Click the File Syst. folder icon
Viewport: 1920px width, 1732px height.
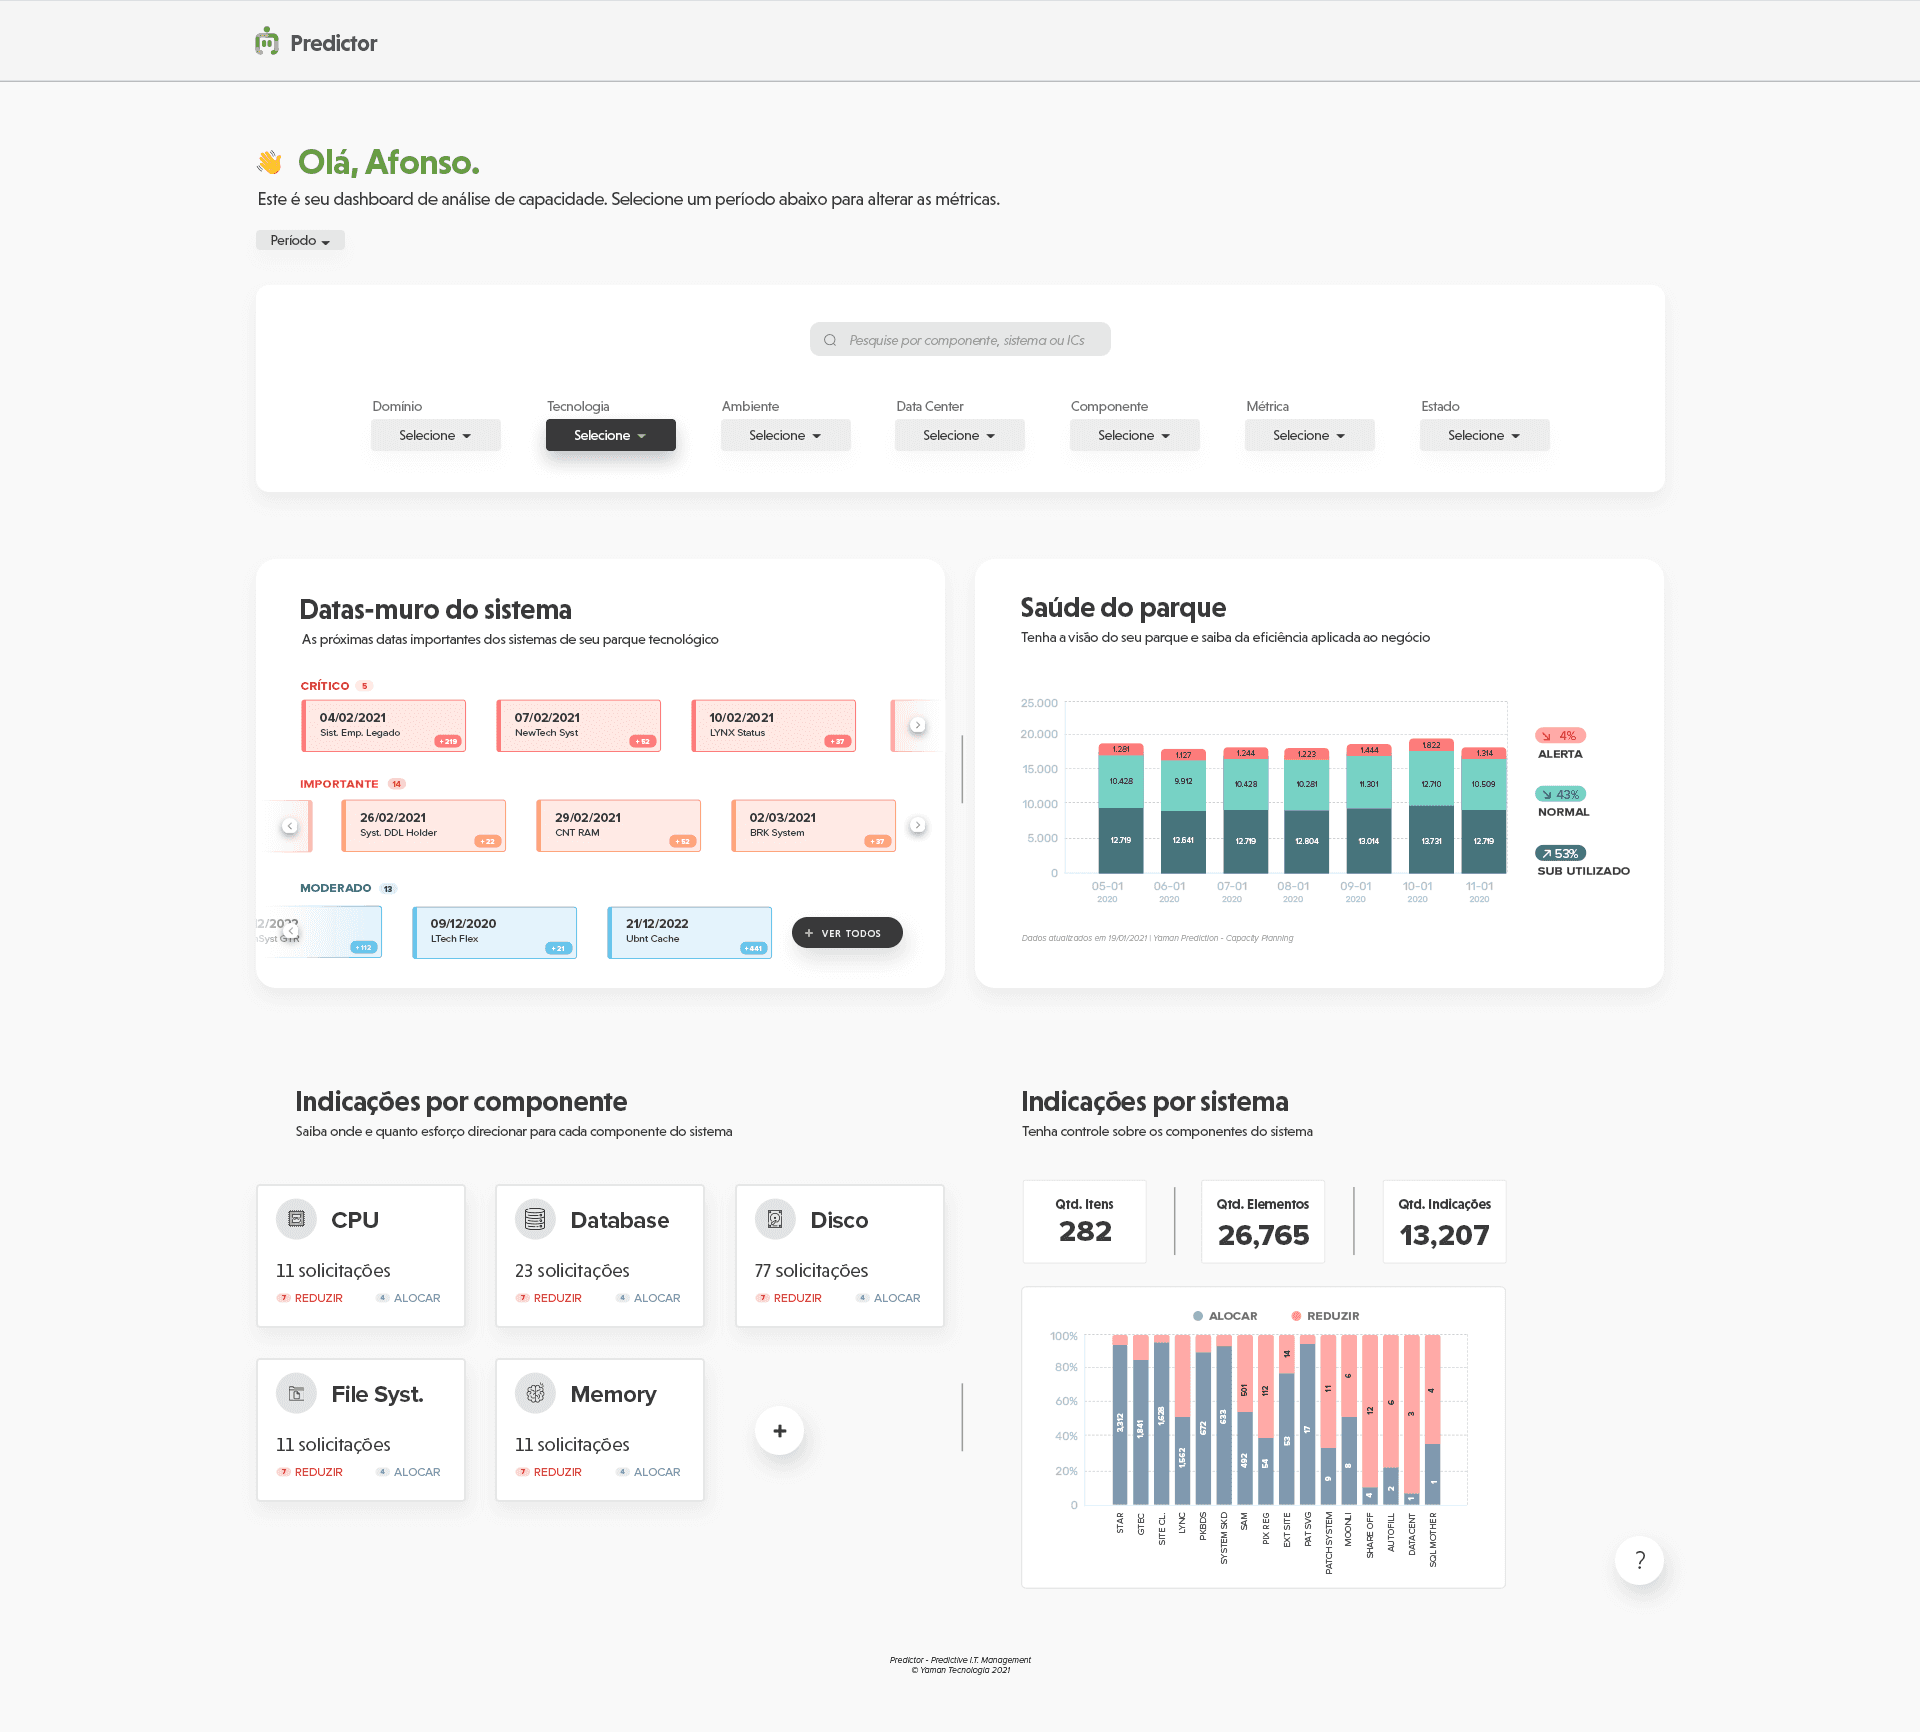pos(296,1393)
